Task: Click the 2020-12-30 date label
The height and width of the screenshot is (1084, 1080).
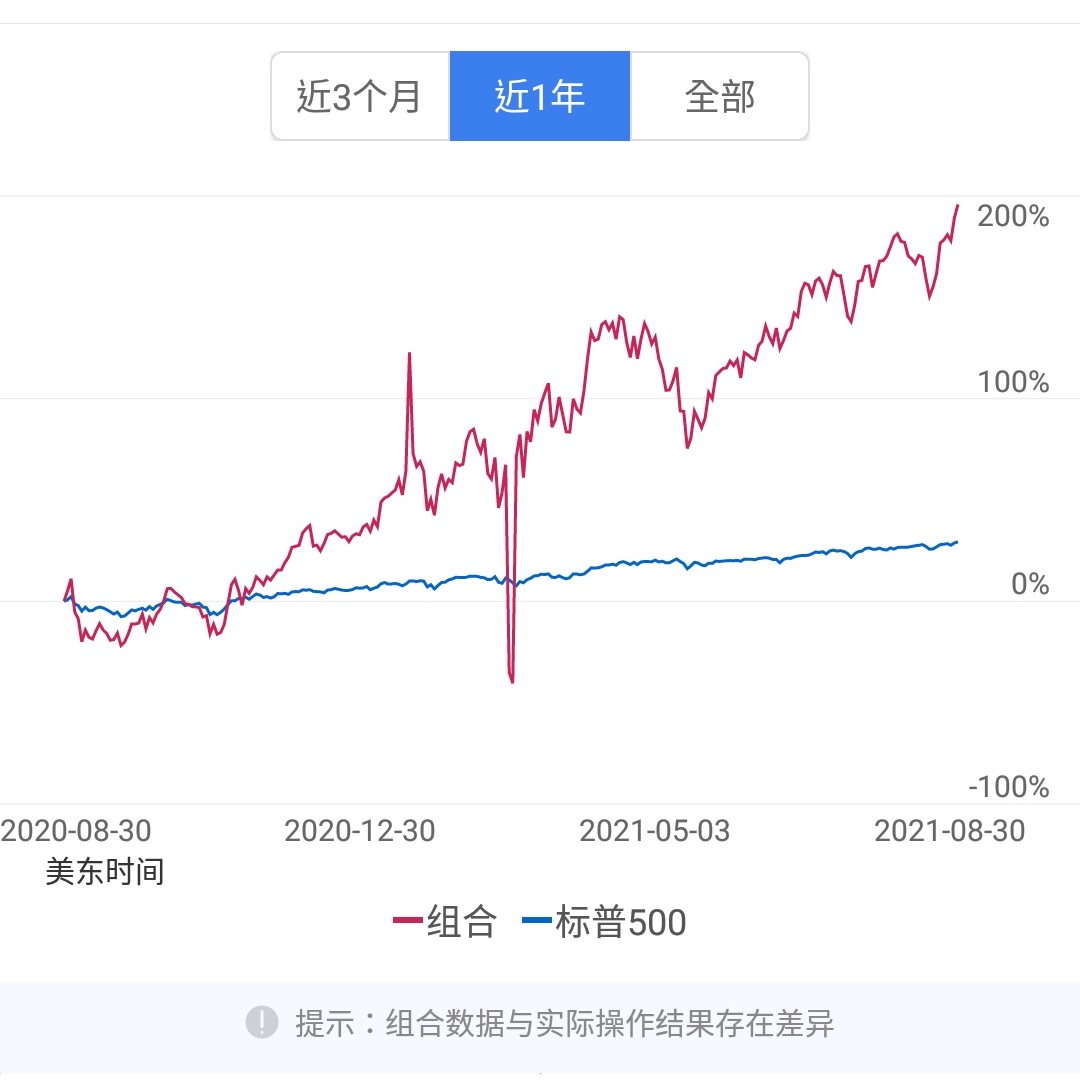Action: pyautogui.click(x=360, y=831)
